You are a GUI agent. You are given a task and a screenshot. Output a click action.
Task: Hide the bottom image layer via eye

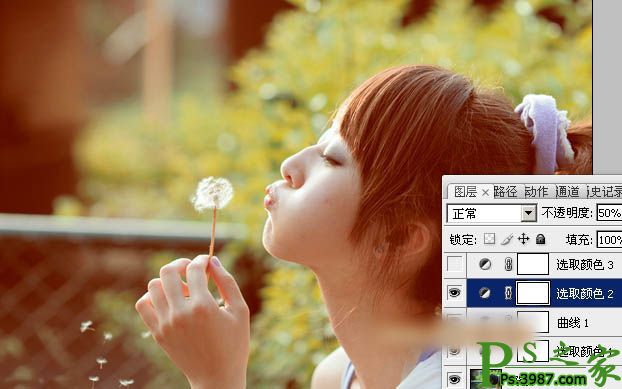(455, 379)
